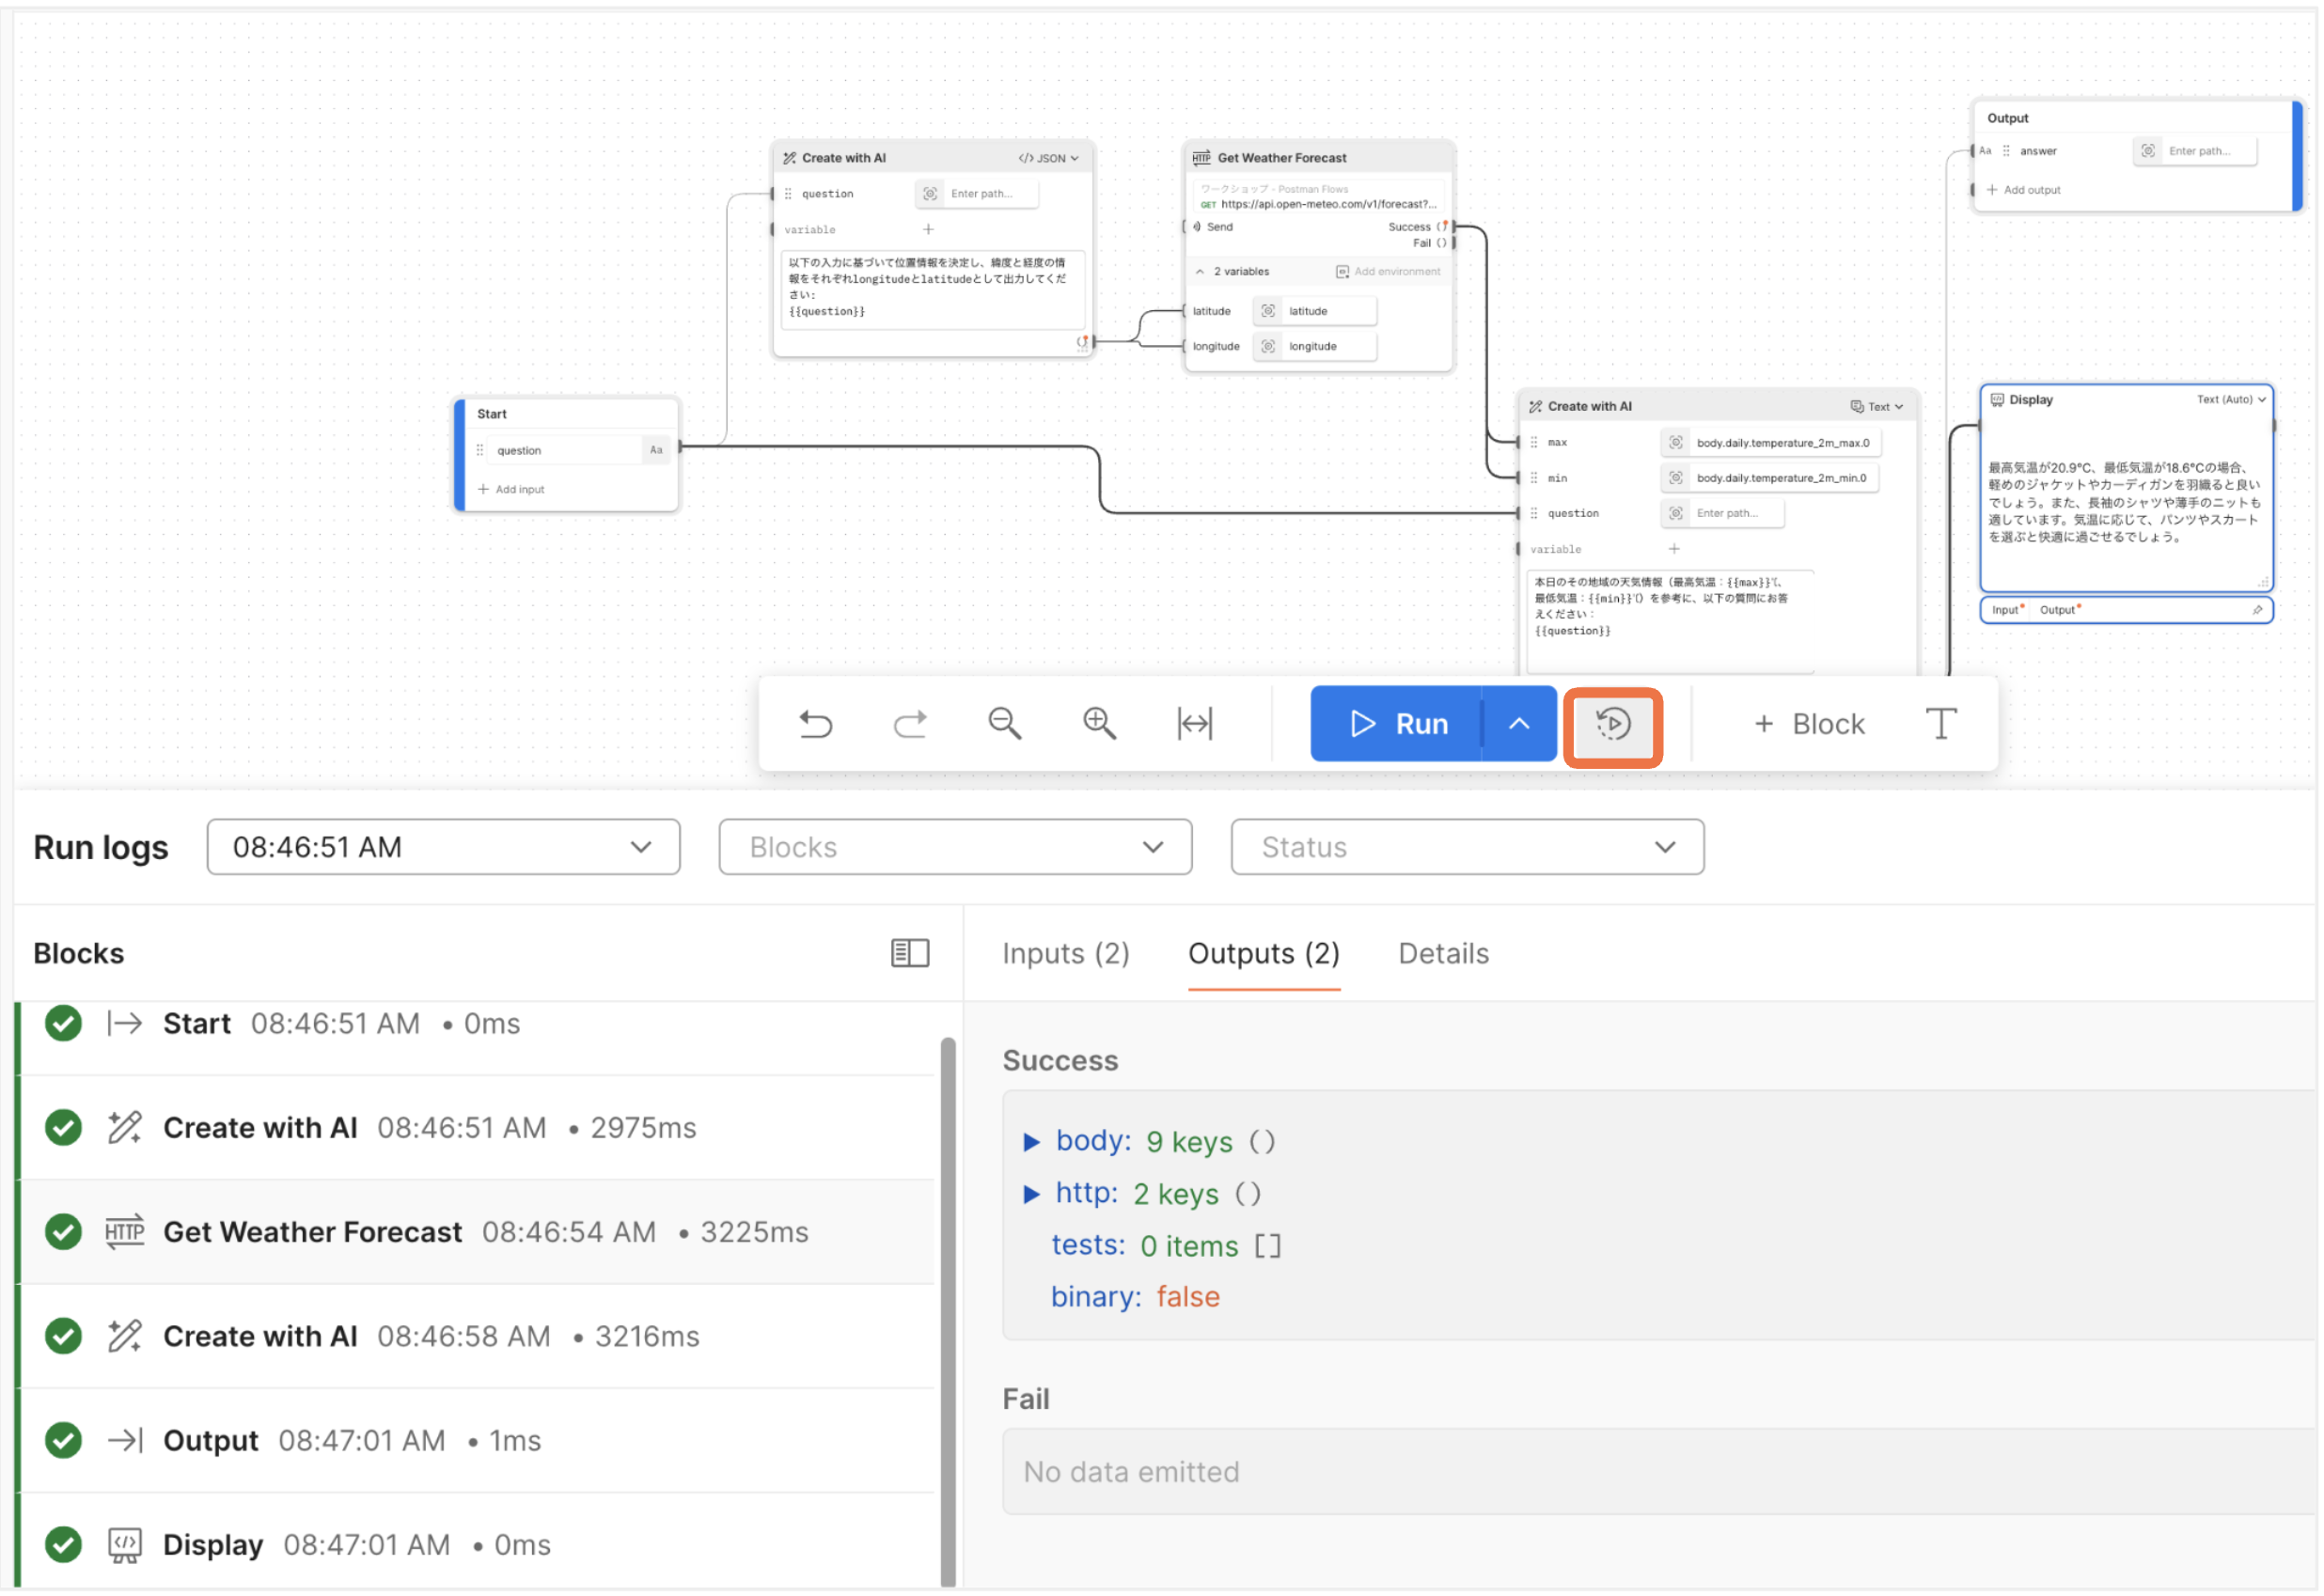Expand body 9 keys in Success output

[x=1032, y=1141]
